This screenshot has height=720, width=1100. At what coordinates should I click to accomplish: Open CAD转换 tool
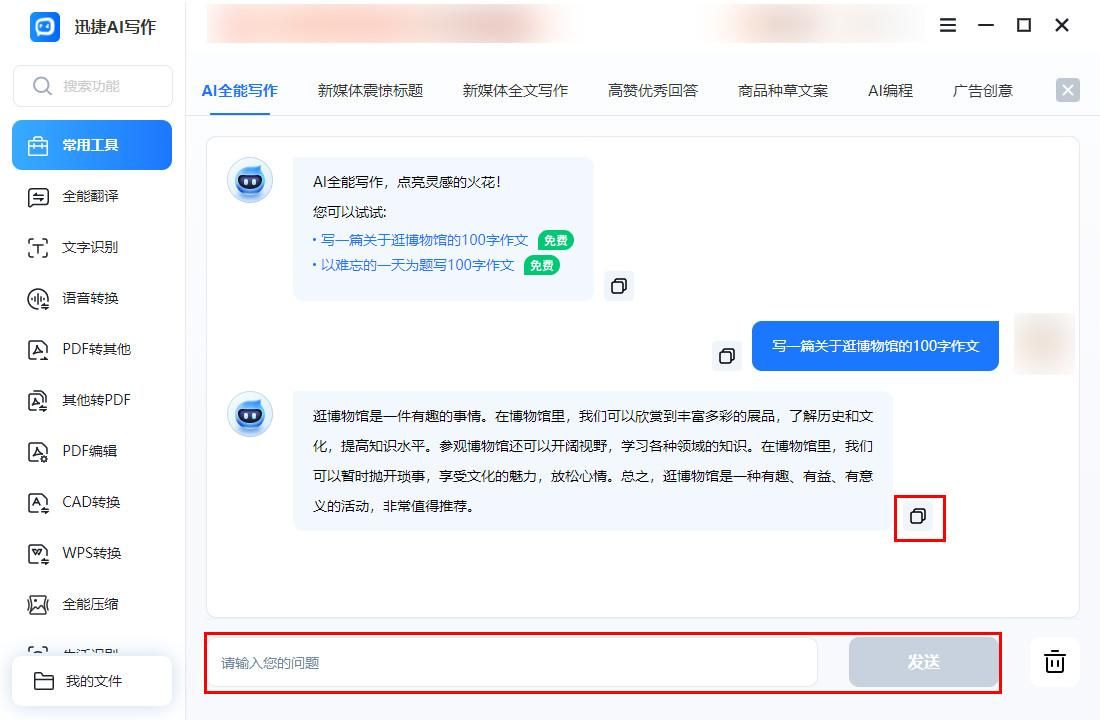pyautogui.click(x=92, y=502)
